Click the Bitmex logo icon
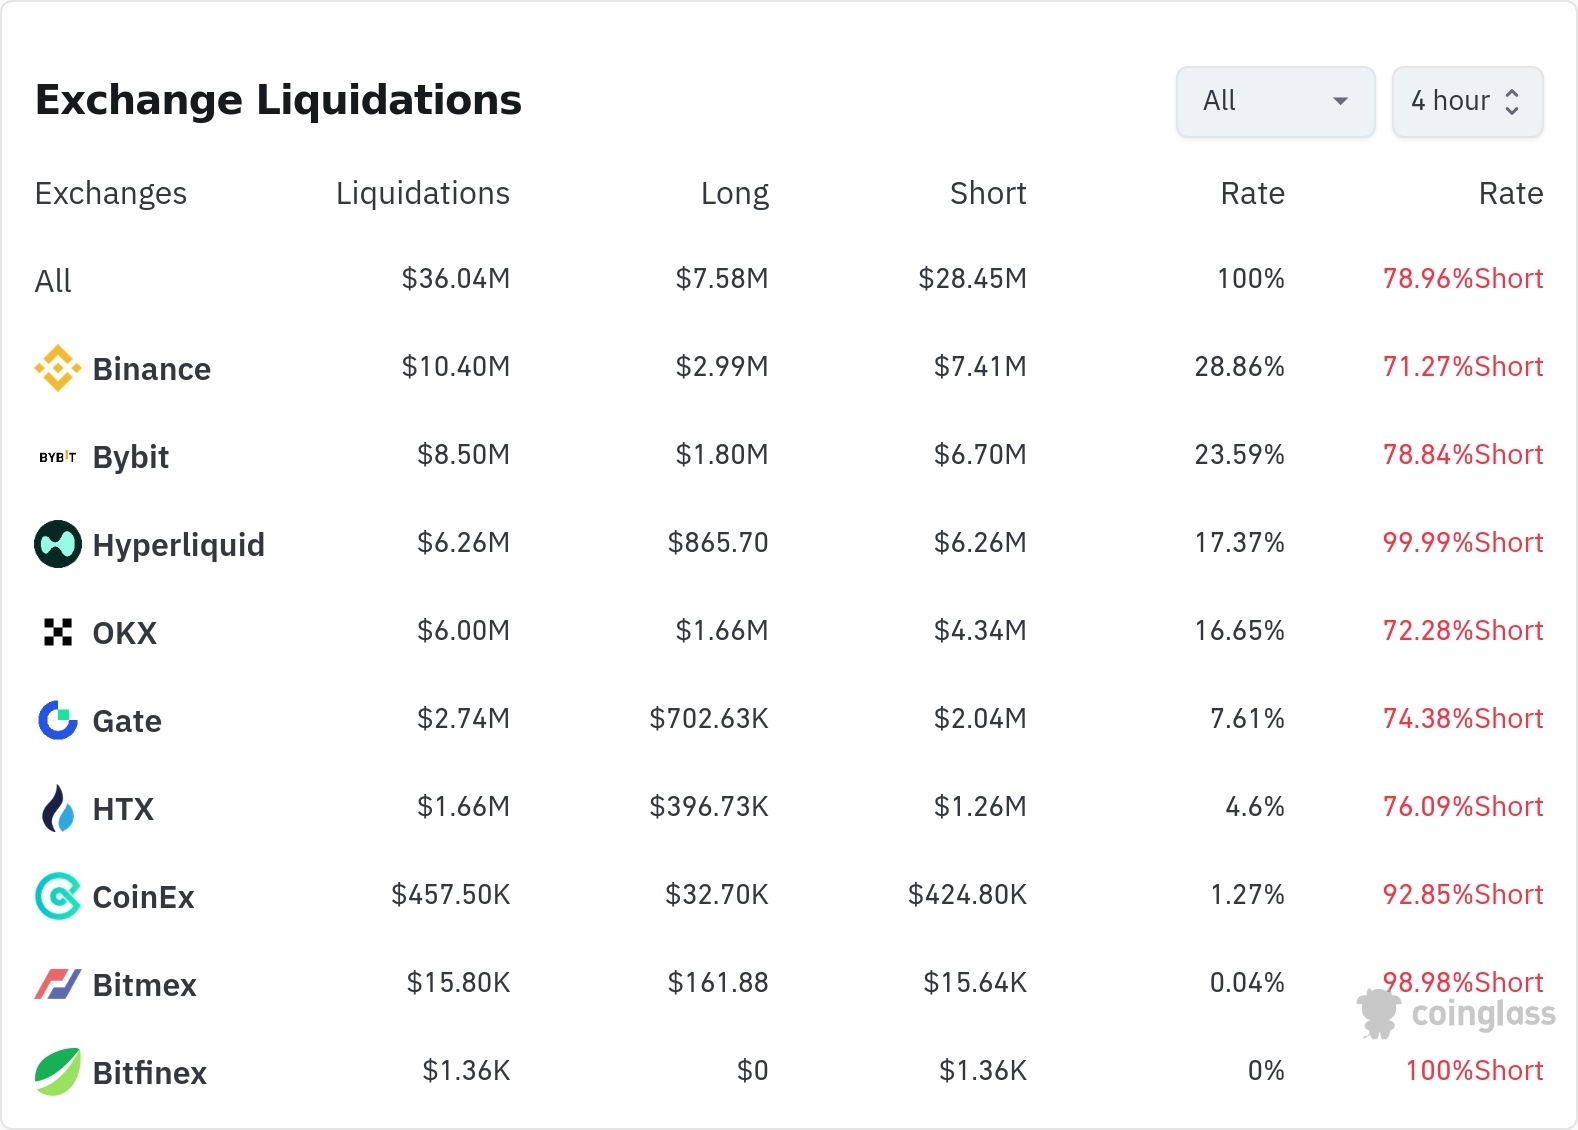The height and width of the screenshot is (1130, 1578). (58, 984)
